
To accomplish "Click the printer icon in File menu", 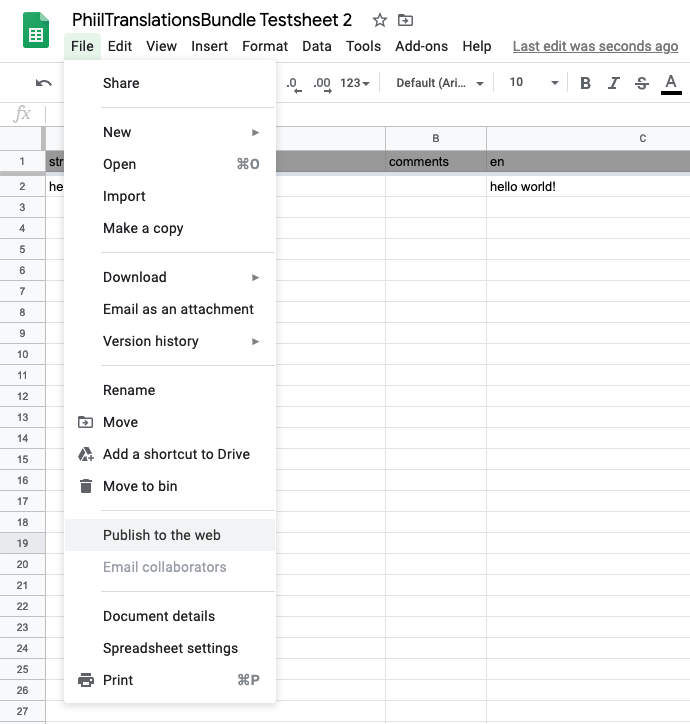I will 86,680.
